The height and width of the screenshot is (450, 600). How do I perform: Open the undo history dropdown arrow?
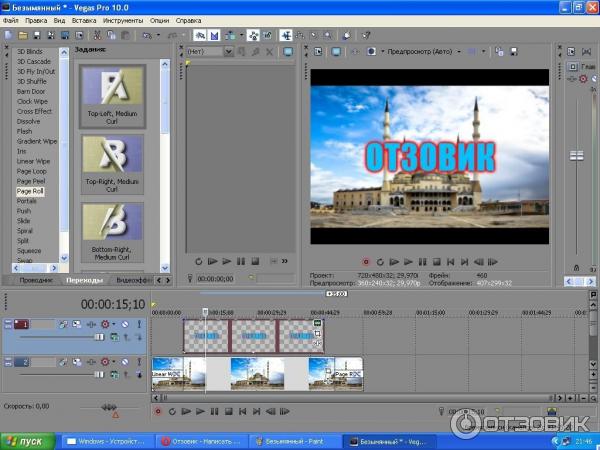(158, 35)
